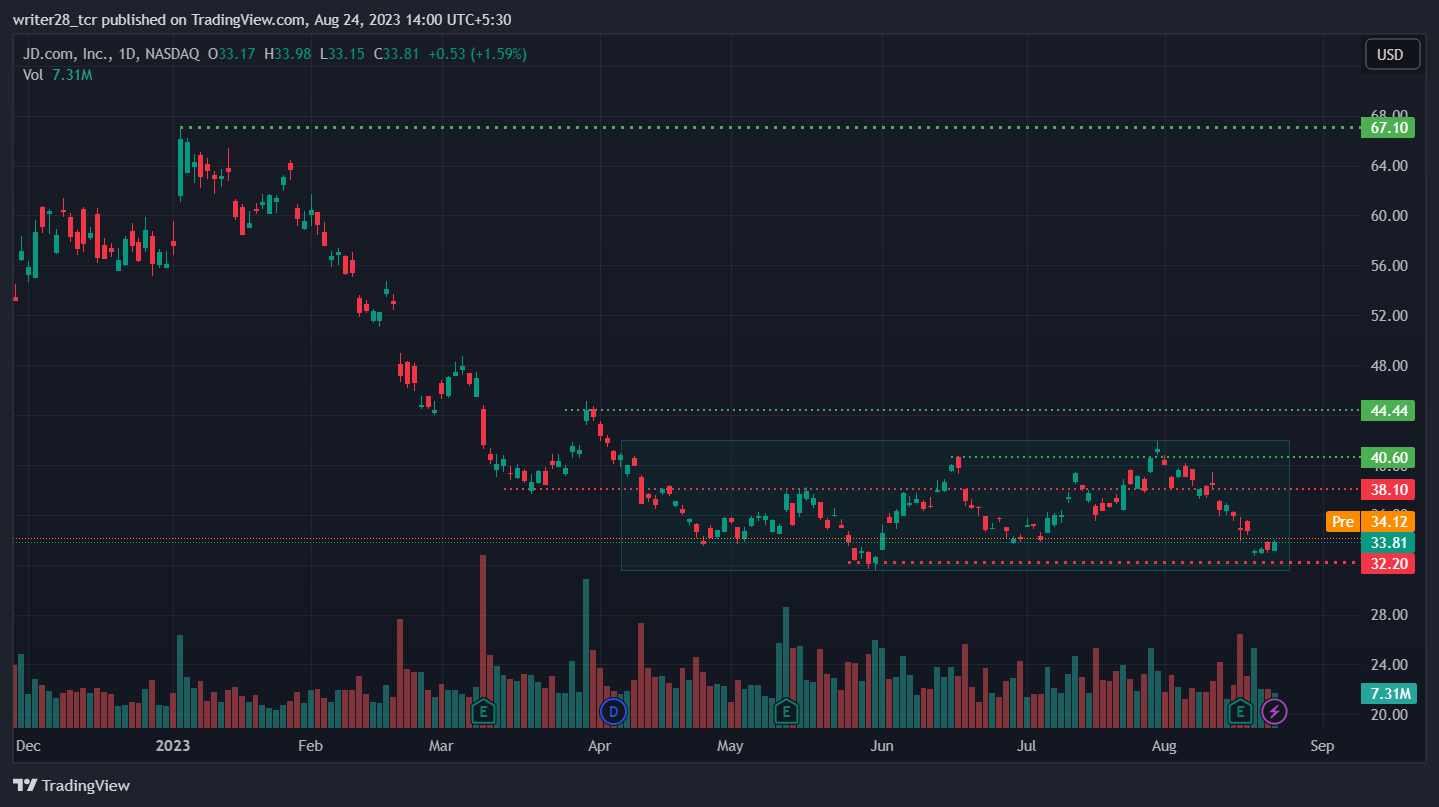Click the earnings E marker in May
The height and width of the screenshot is (807, 1439).
786,711
